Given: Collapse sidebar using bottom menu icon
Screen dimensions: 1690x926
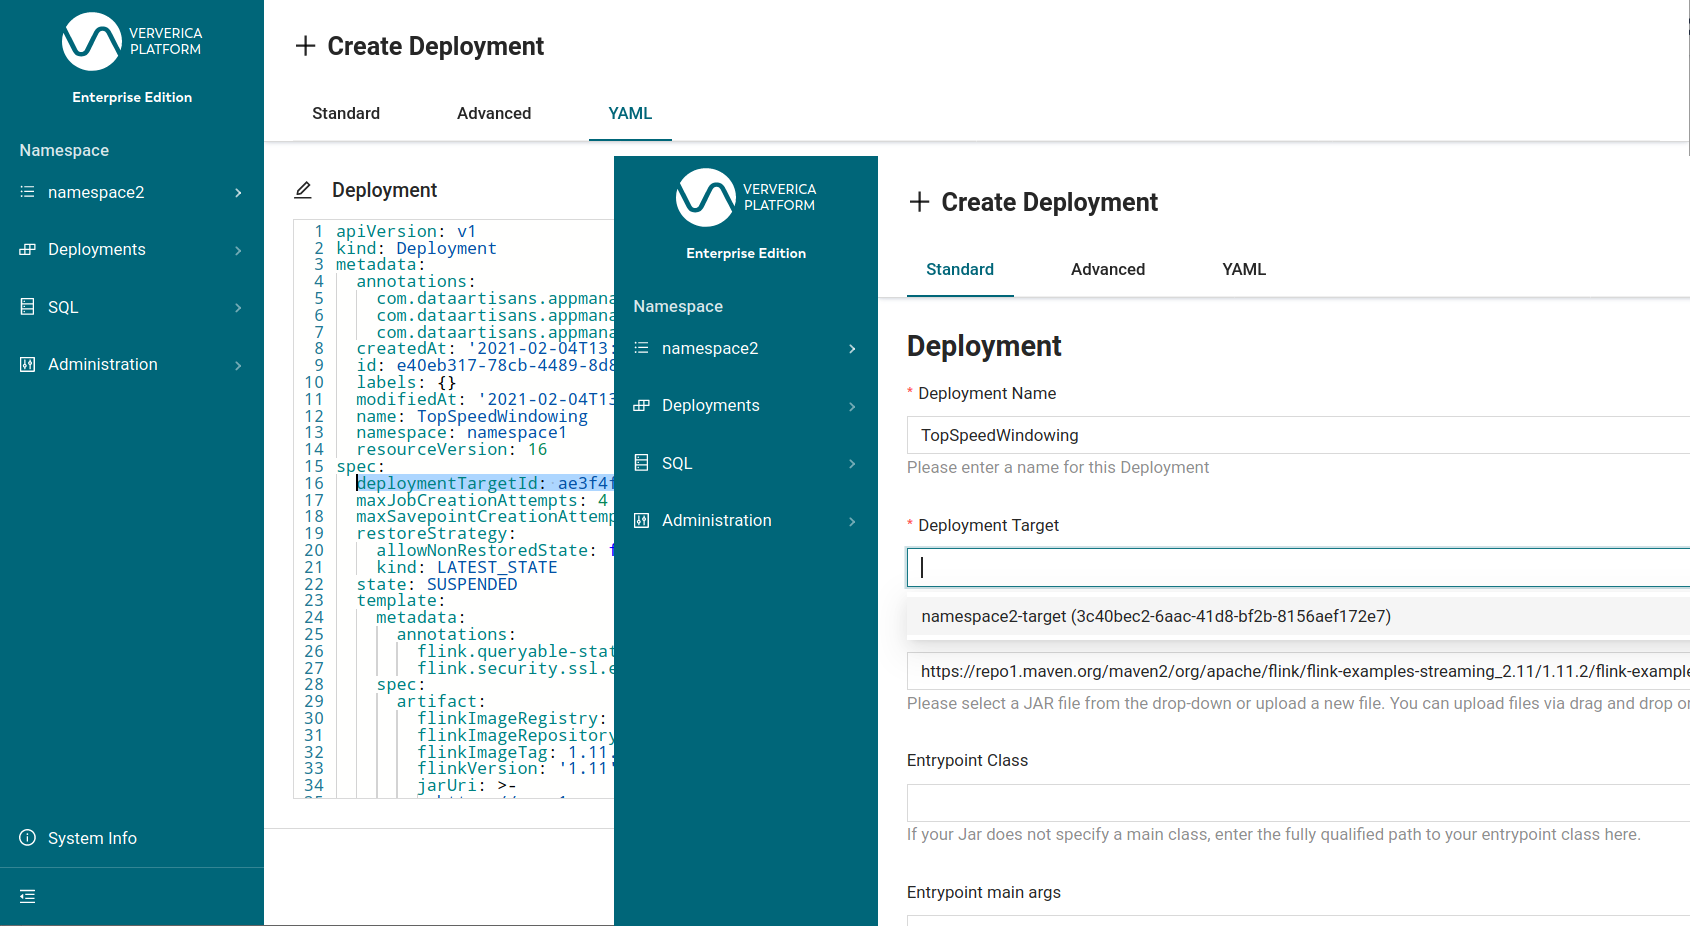Looking at the screenshot, I should [27, 896].
